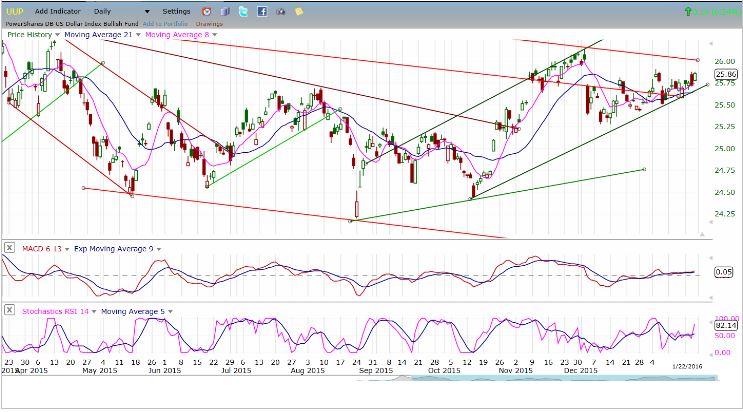Expand Exp Moving Average 9 options arrow
Viewport: 743px width, 412px height.
(x=159, y=249)
